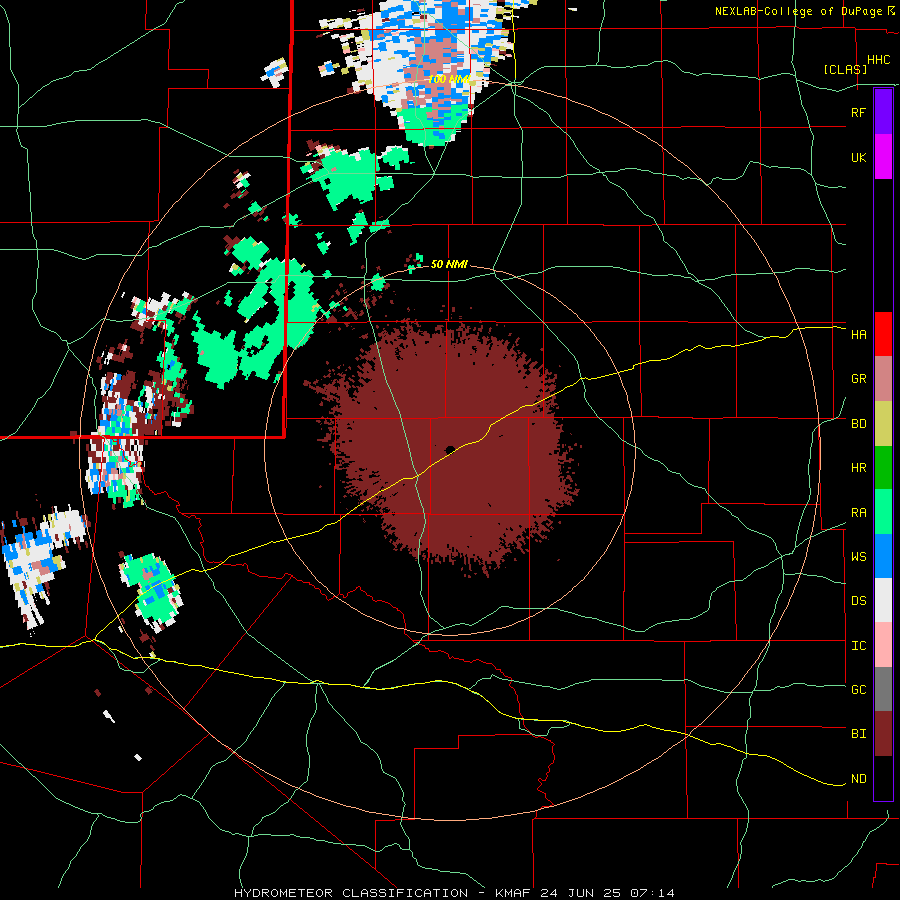Click the IC legend label
The image size is (900, 900).
coord(859,646)
